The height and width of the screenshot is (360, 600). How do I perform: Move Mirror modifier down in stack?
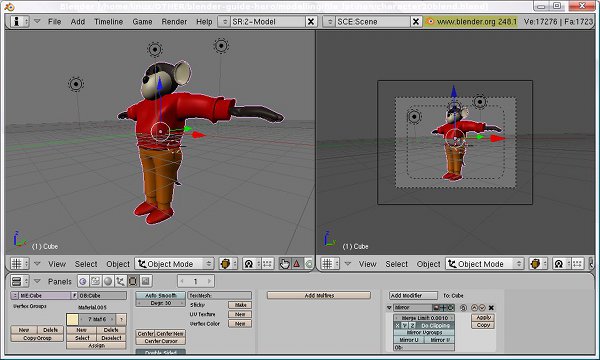482,308
